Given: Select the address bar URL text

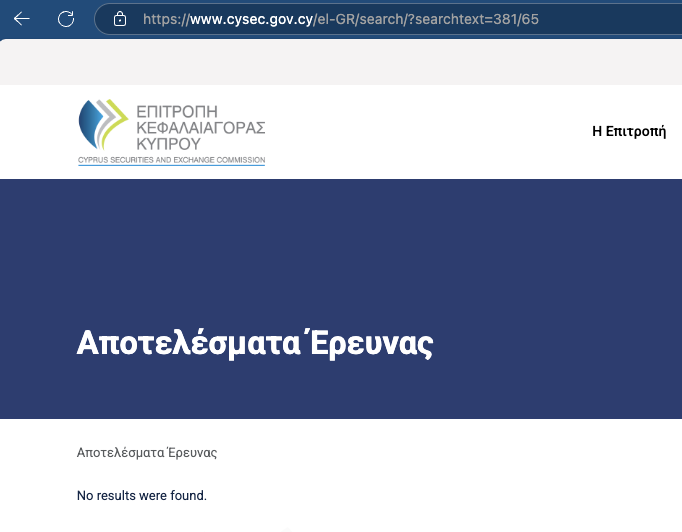Looking at the screenshot, I should 341,19.
